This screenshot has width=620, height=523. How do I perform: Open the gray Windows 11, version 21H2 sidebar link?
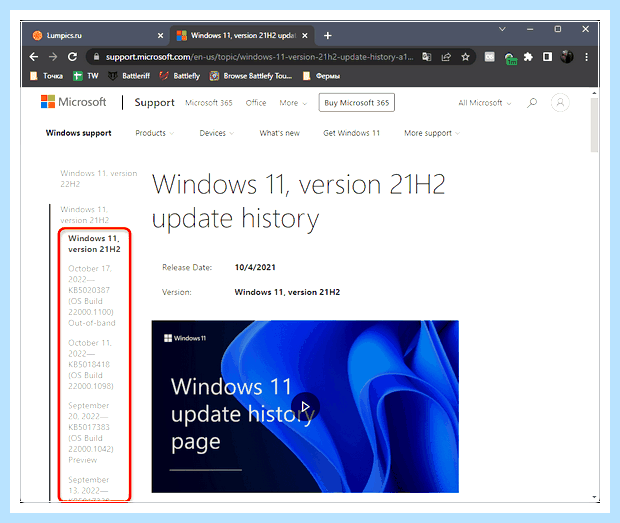[85, 215]
